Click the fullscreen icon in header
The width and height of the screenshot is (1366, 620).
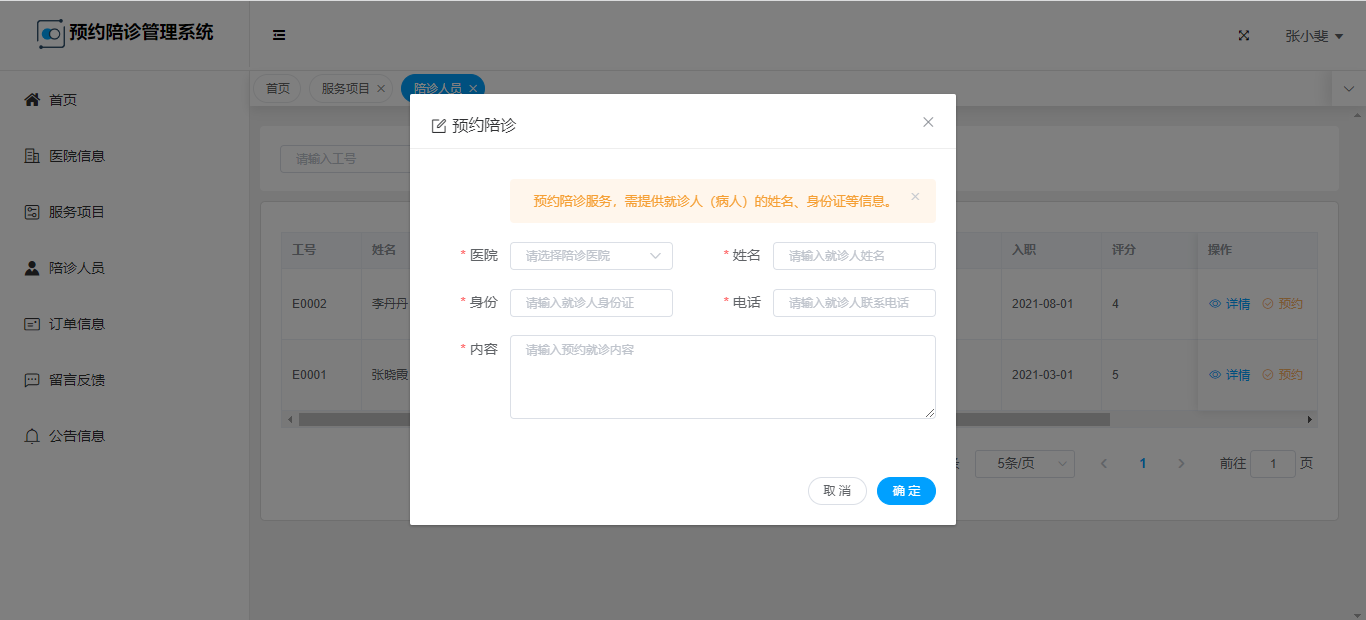(1244, 35)
